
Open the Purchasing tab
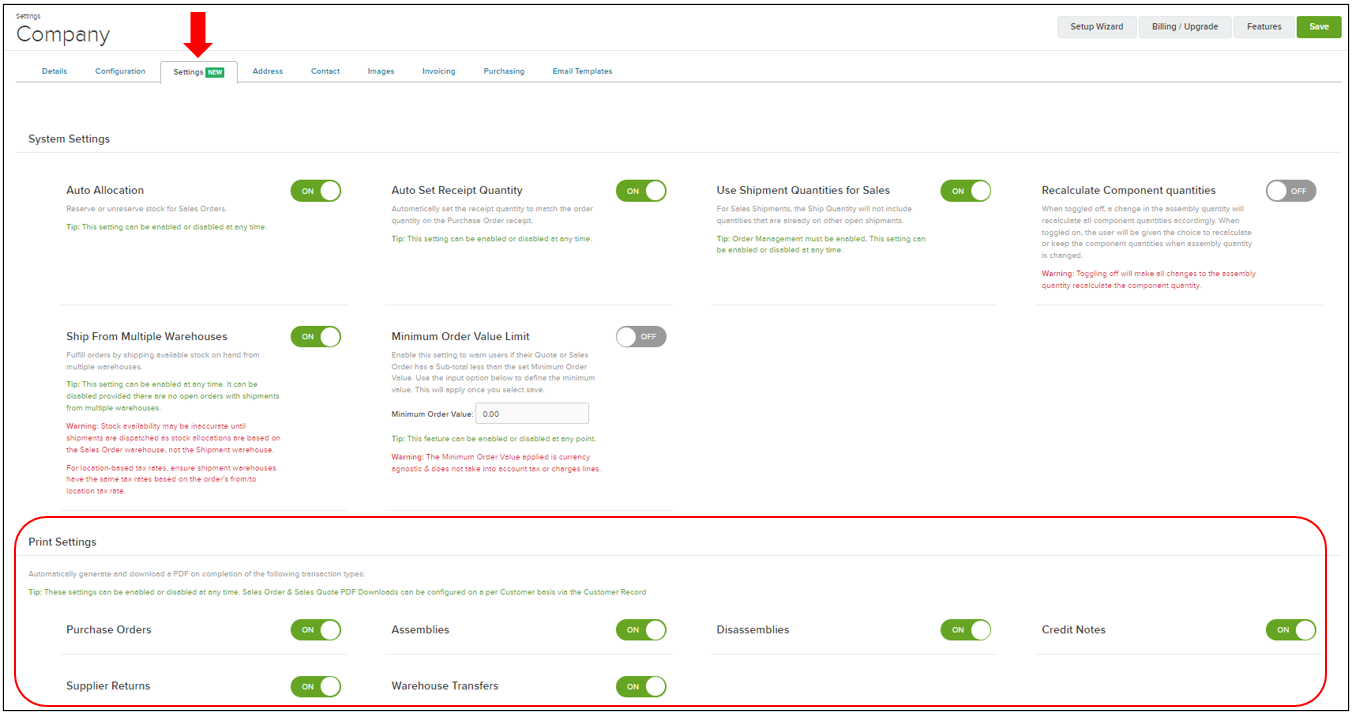pyautogui.click(x=504, y=71)
